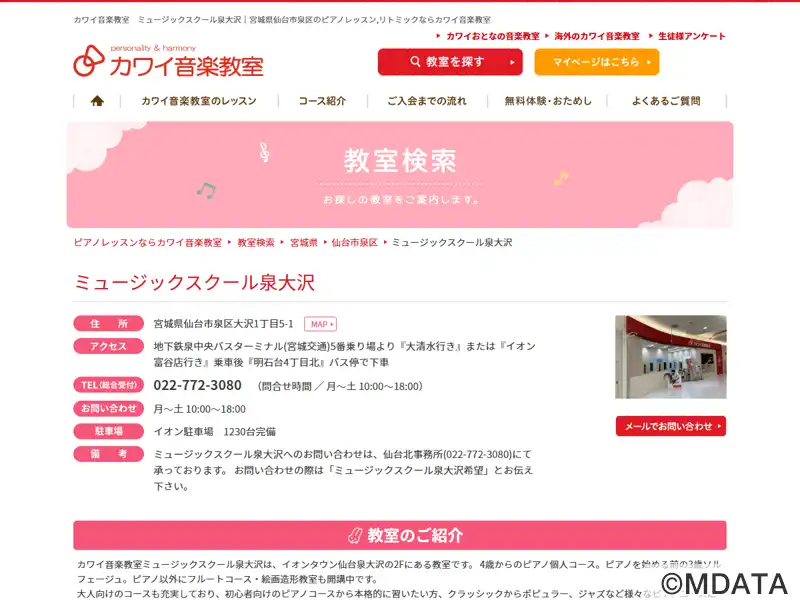Click breadcrumb 仙台市泉区

click(x=355, y=242)
